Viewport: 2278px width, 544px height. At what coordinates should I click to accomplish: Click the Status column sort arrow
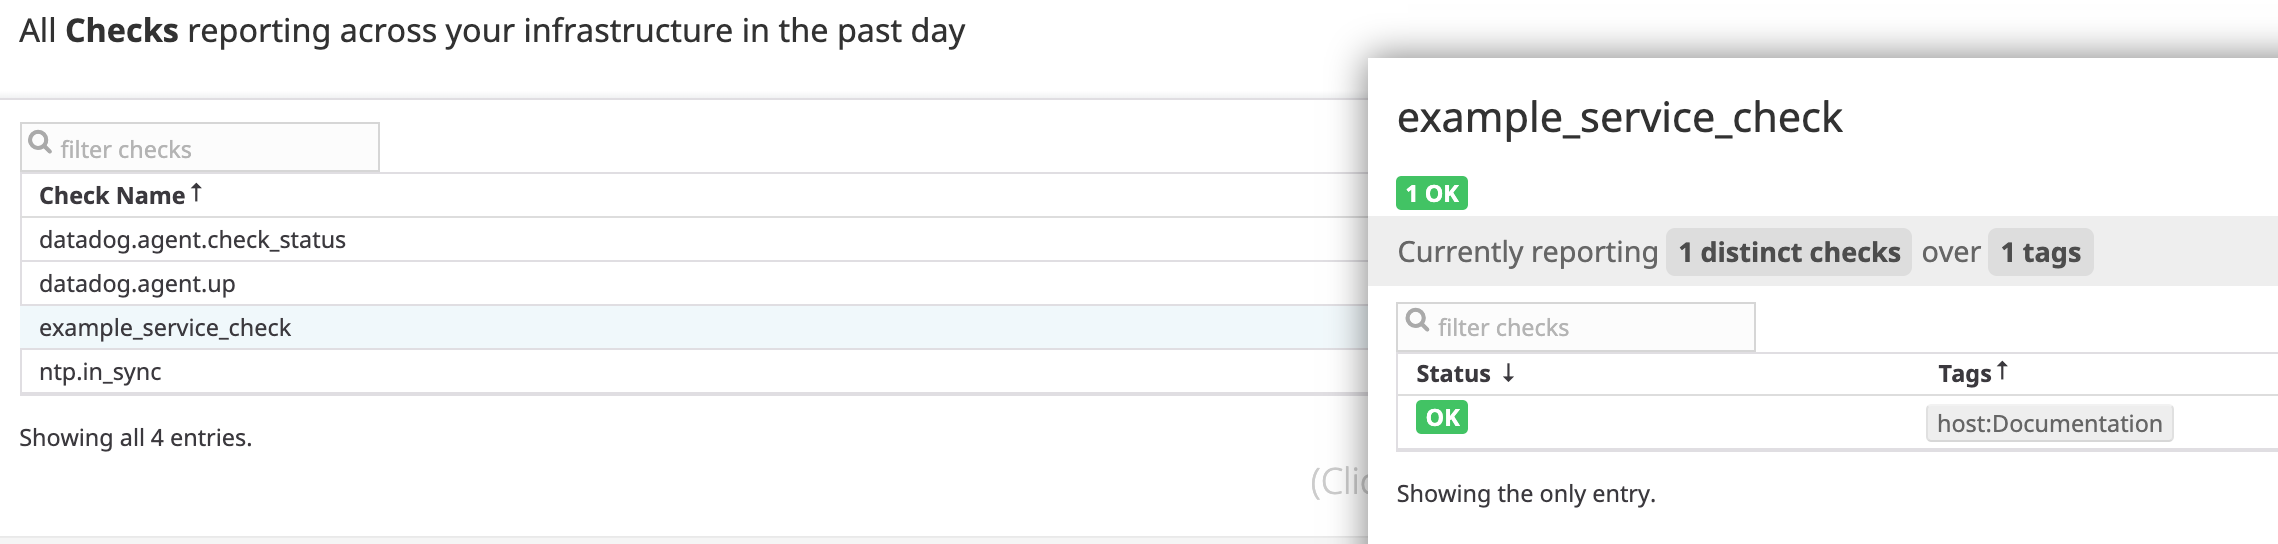coord(1508,373)
